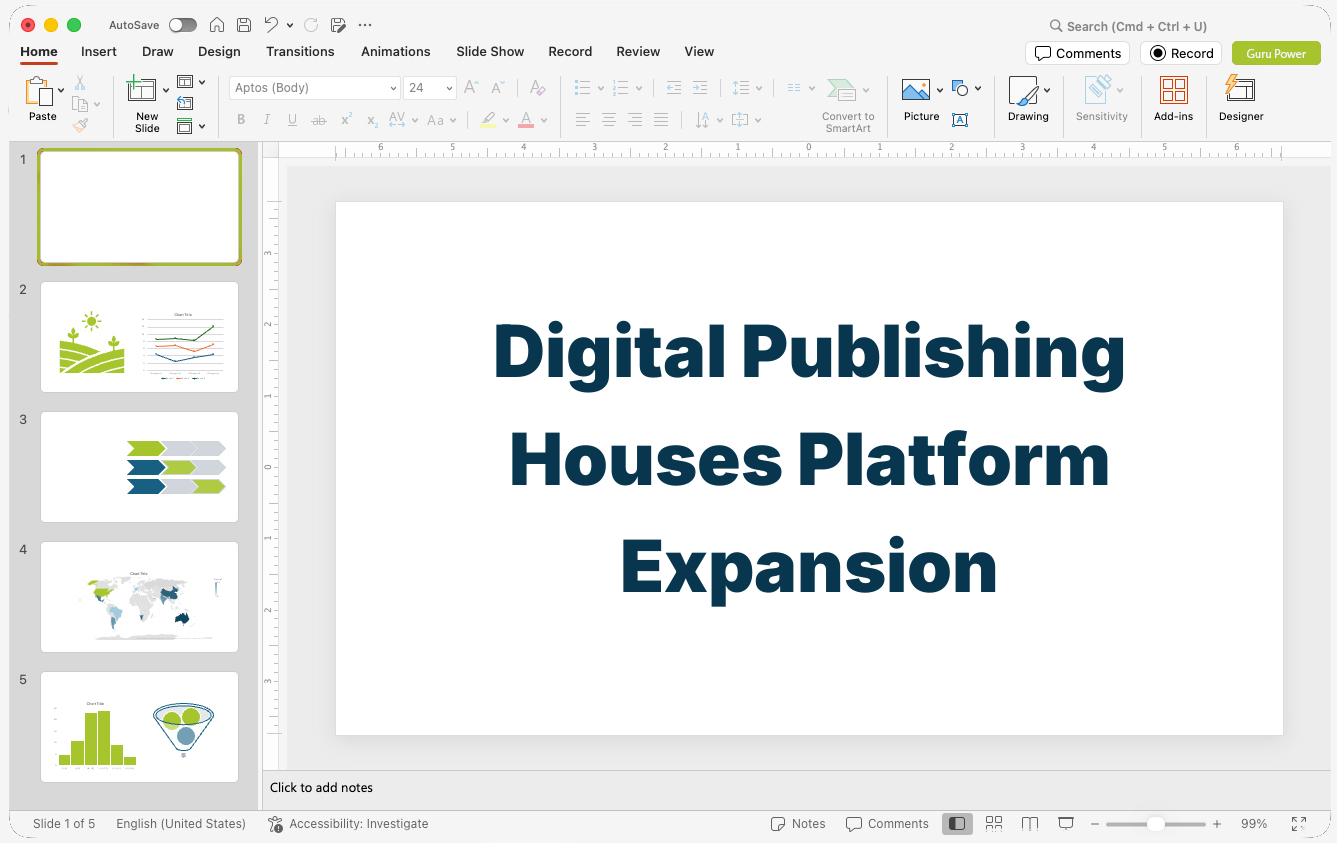Click the Superscript x² icon

pos(346,120)
